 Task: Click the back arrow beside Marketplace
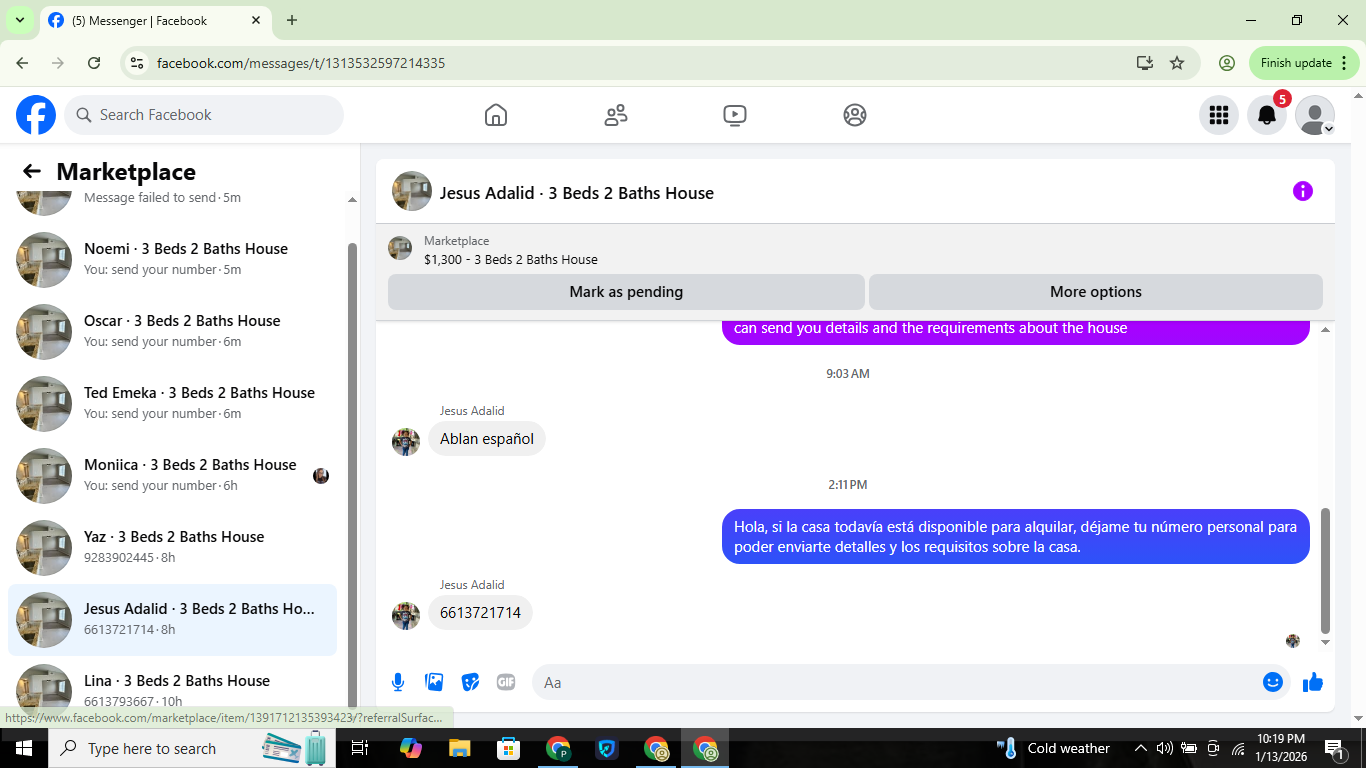tap(32, 171)
